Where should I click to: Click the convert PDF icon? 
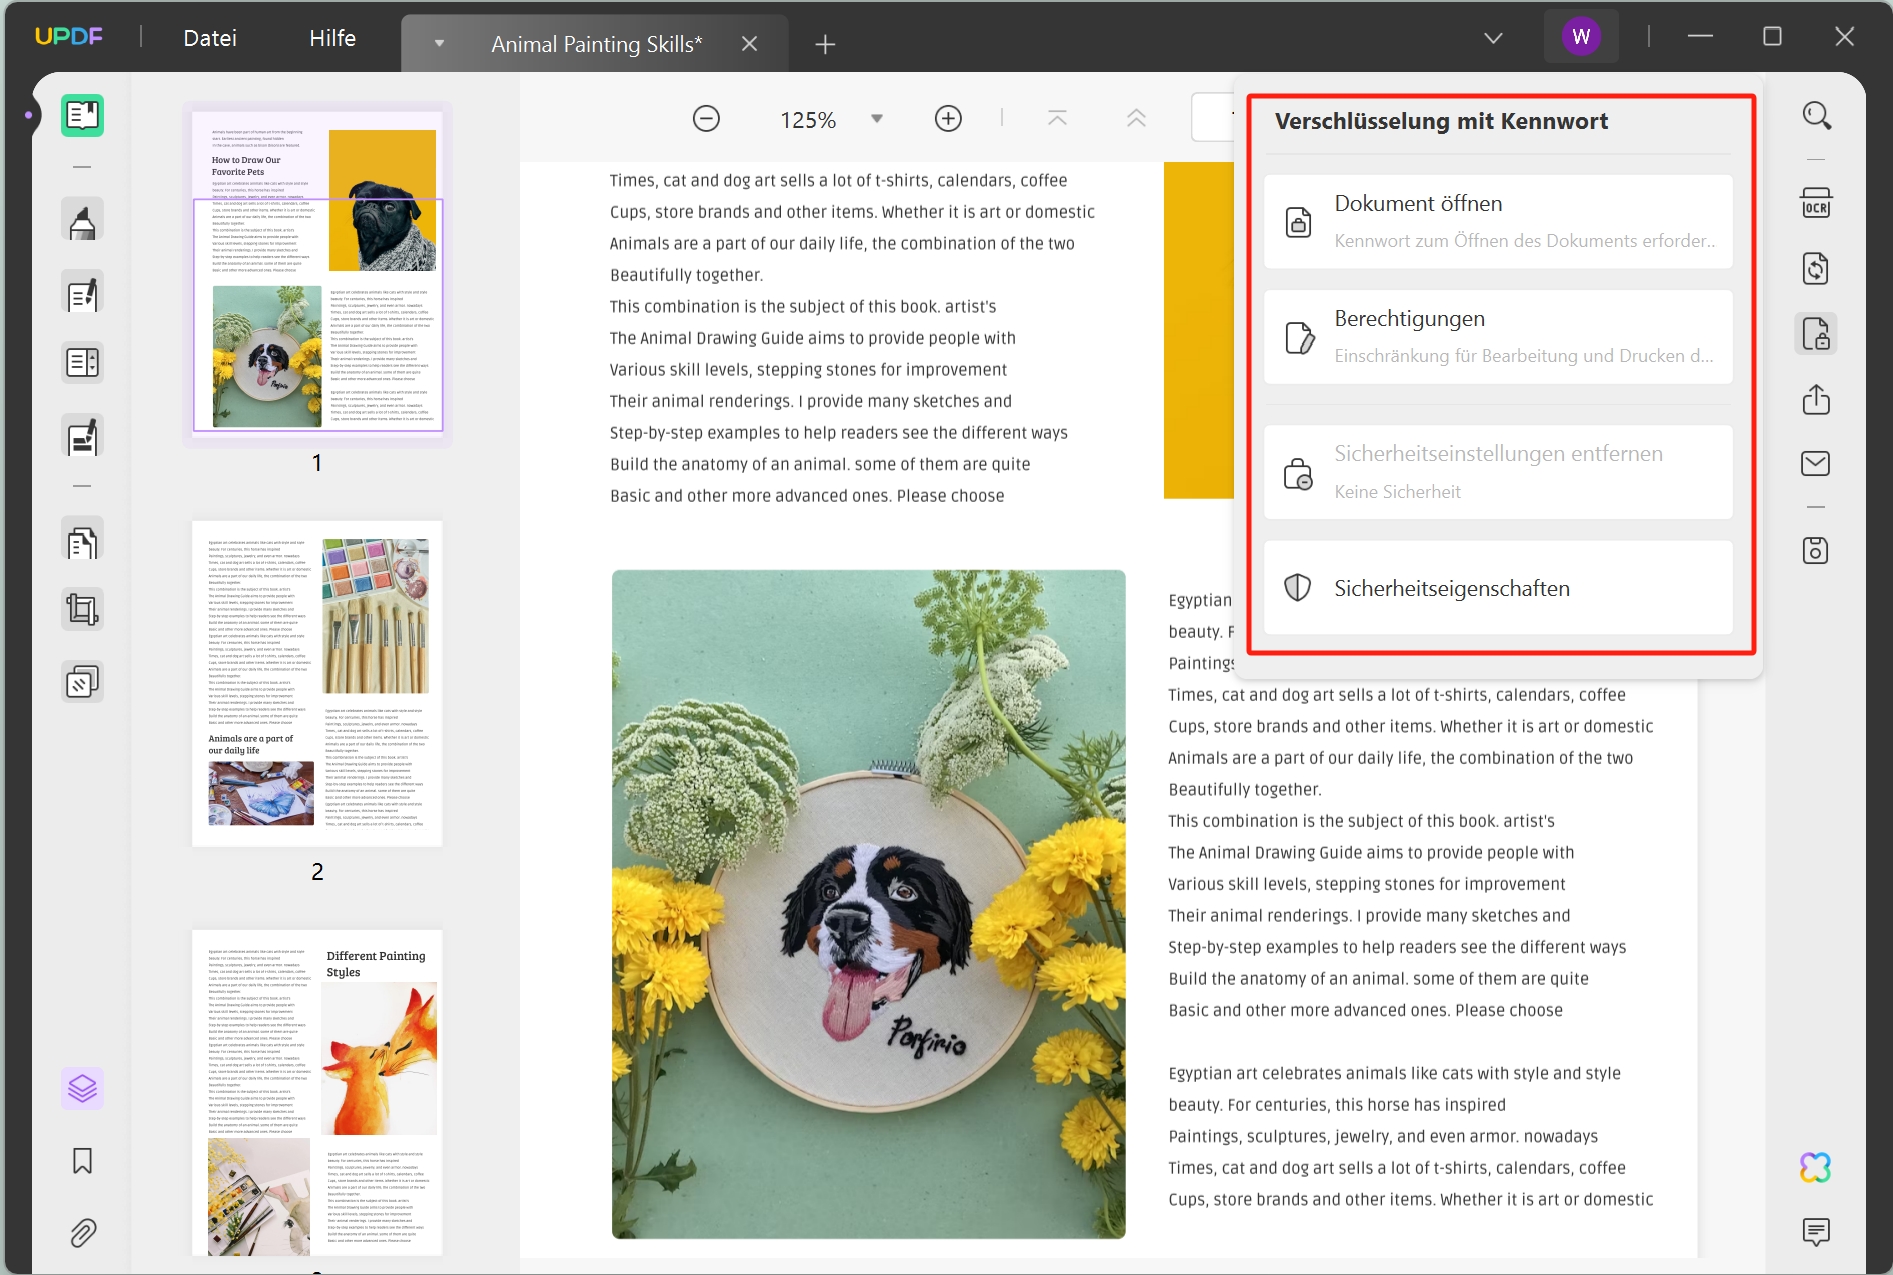click(1815, 269)
